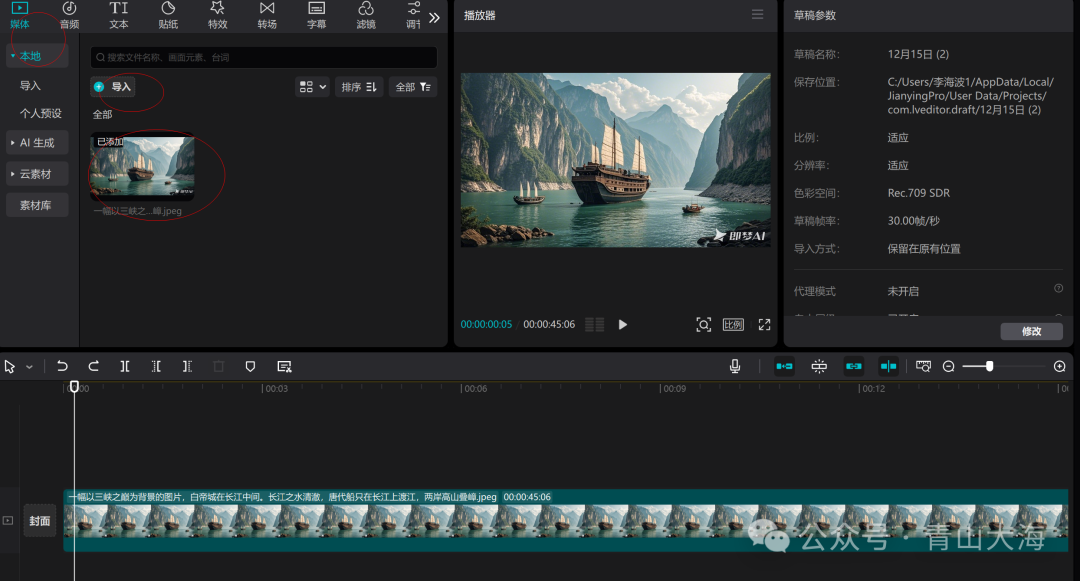The image size is (1080, 581).
Task: Open the 转场 transitions tab
Action: click(x=267, y=15)
